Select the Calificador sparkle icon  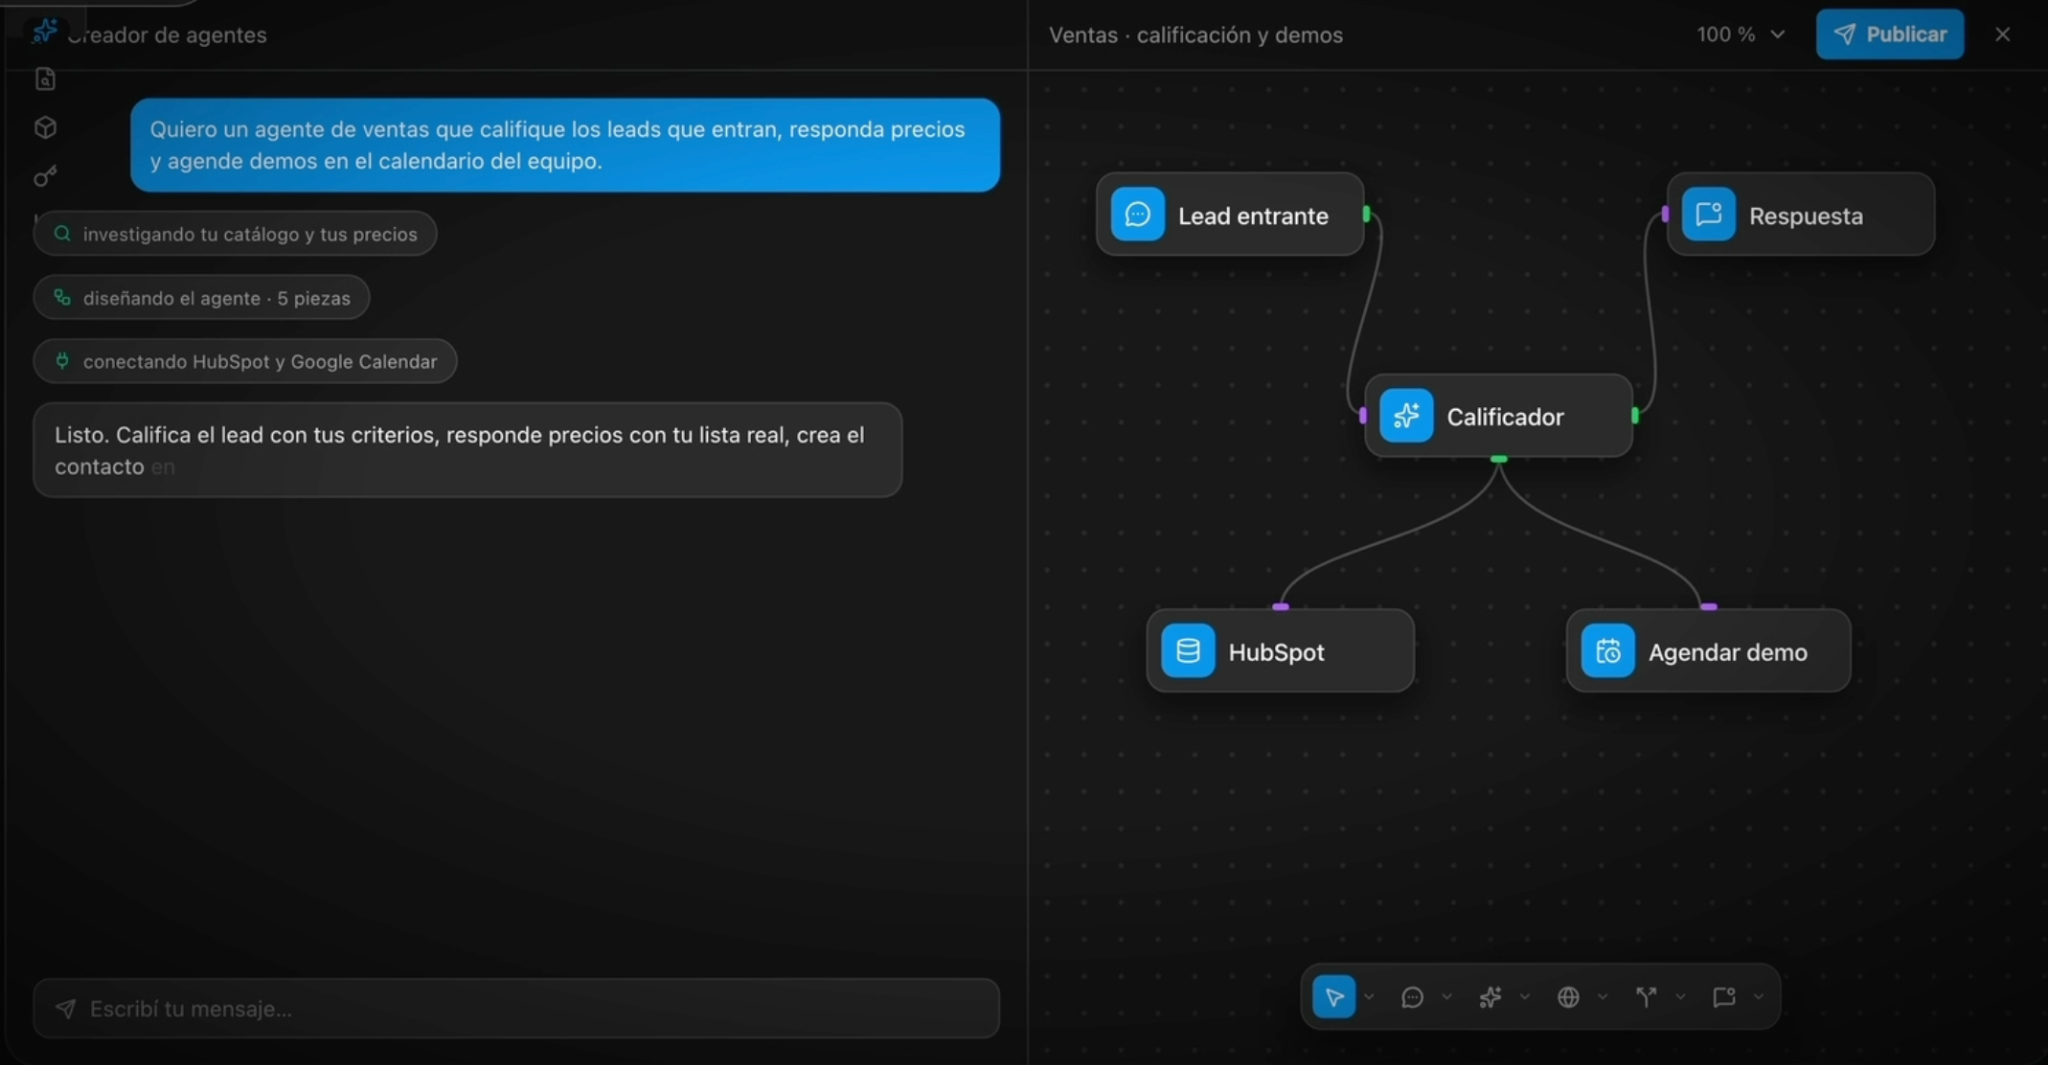(x=1406, y=415)
